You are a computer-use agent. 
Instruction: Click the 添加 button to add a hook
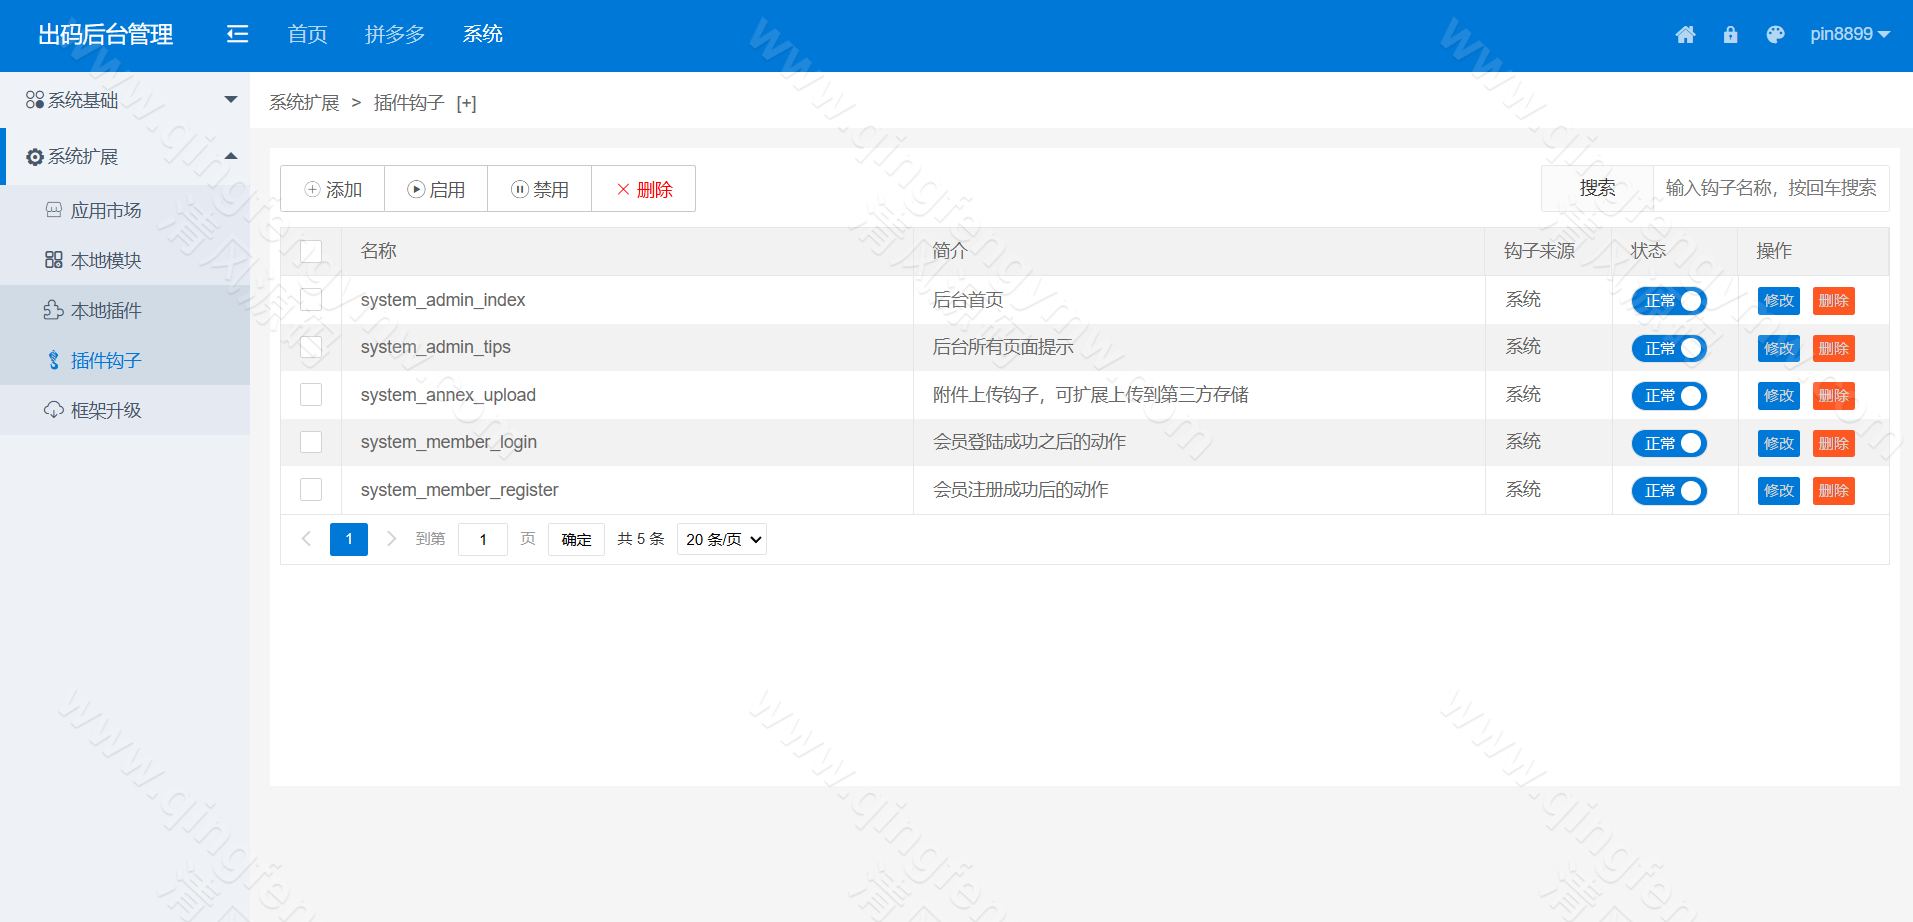pos(332,188)
